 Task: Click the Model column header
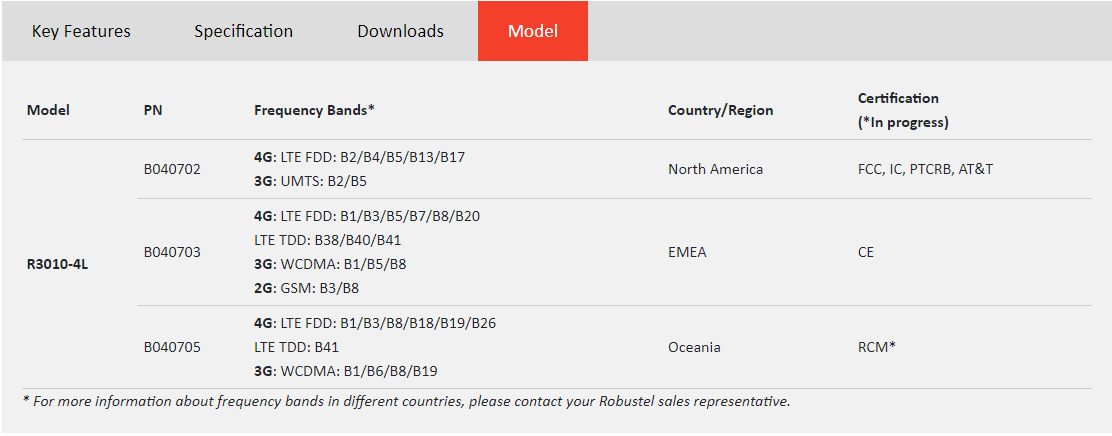[x=48, y=111]
